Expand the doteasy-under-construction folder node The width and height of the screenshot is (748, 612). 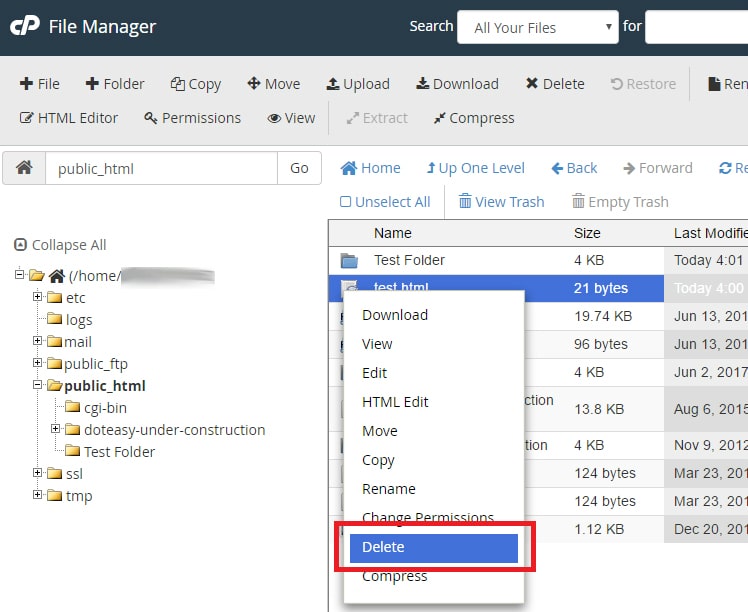click(55, 428)
